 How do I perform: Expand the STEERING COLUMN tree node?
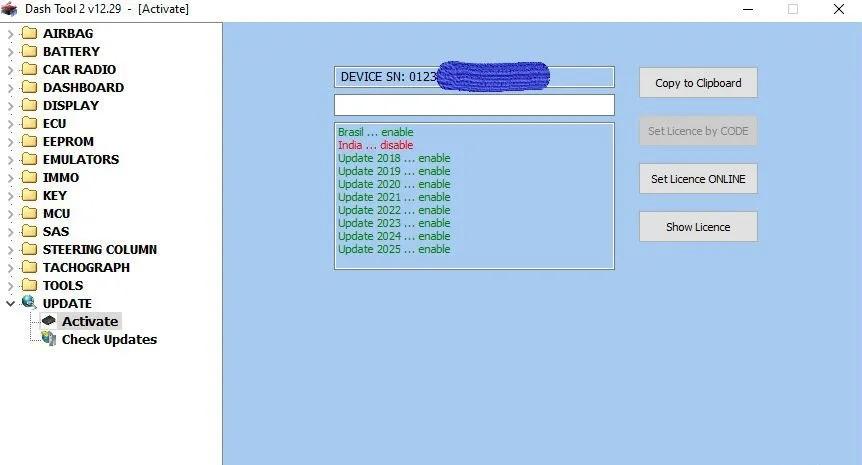pyautogui.click(x=10, y=250)
